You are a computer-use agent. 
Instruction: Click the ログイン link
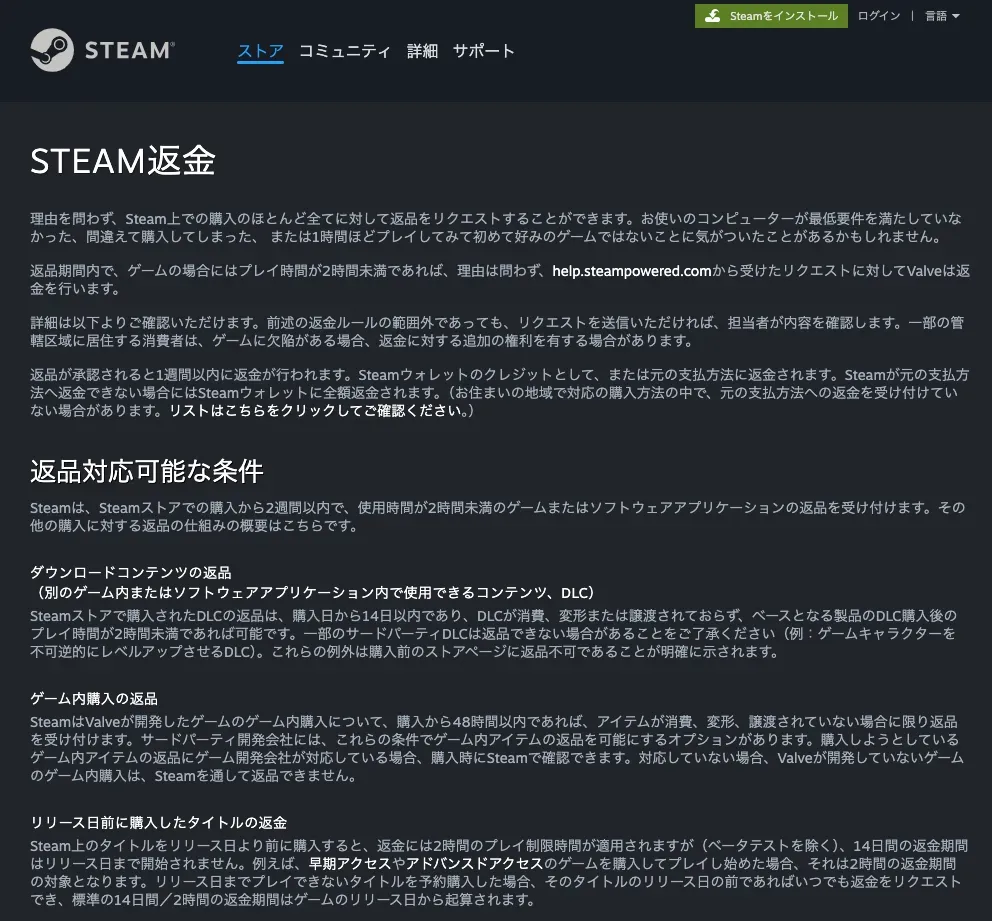[879, 16]
